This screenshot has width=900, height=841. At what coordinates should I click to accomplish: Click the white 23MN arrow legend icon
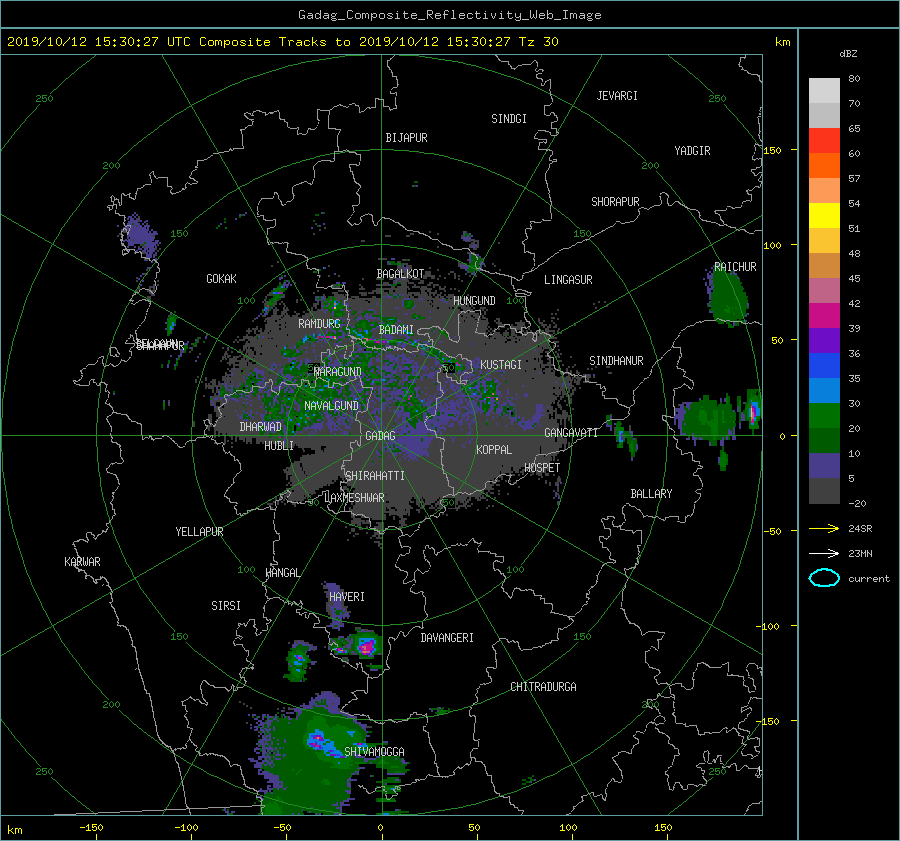[824, 553]
